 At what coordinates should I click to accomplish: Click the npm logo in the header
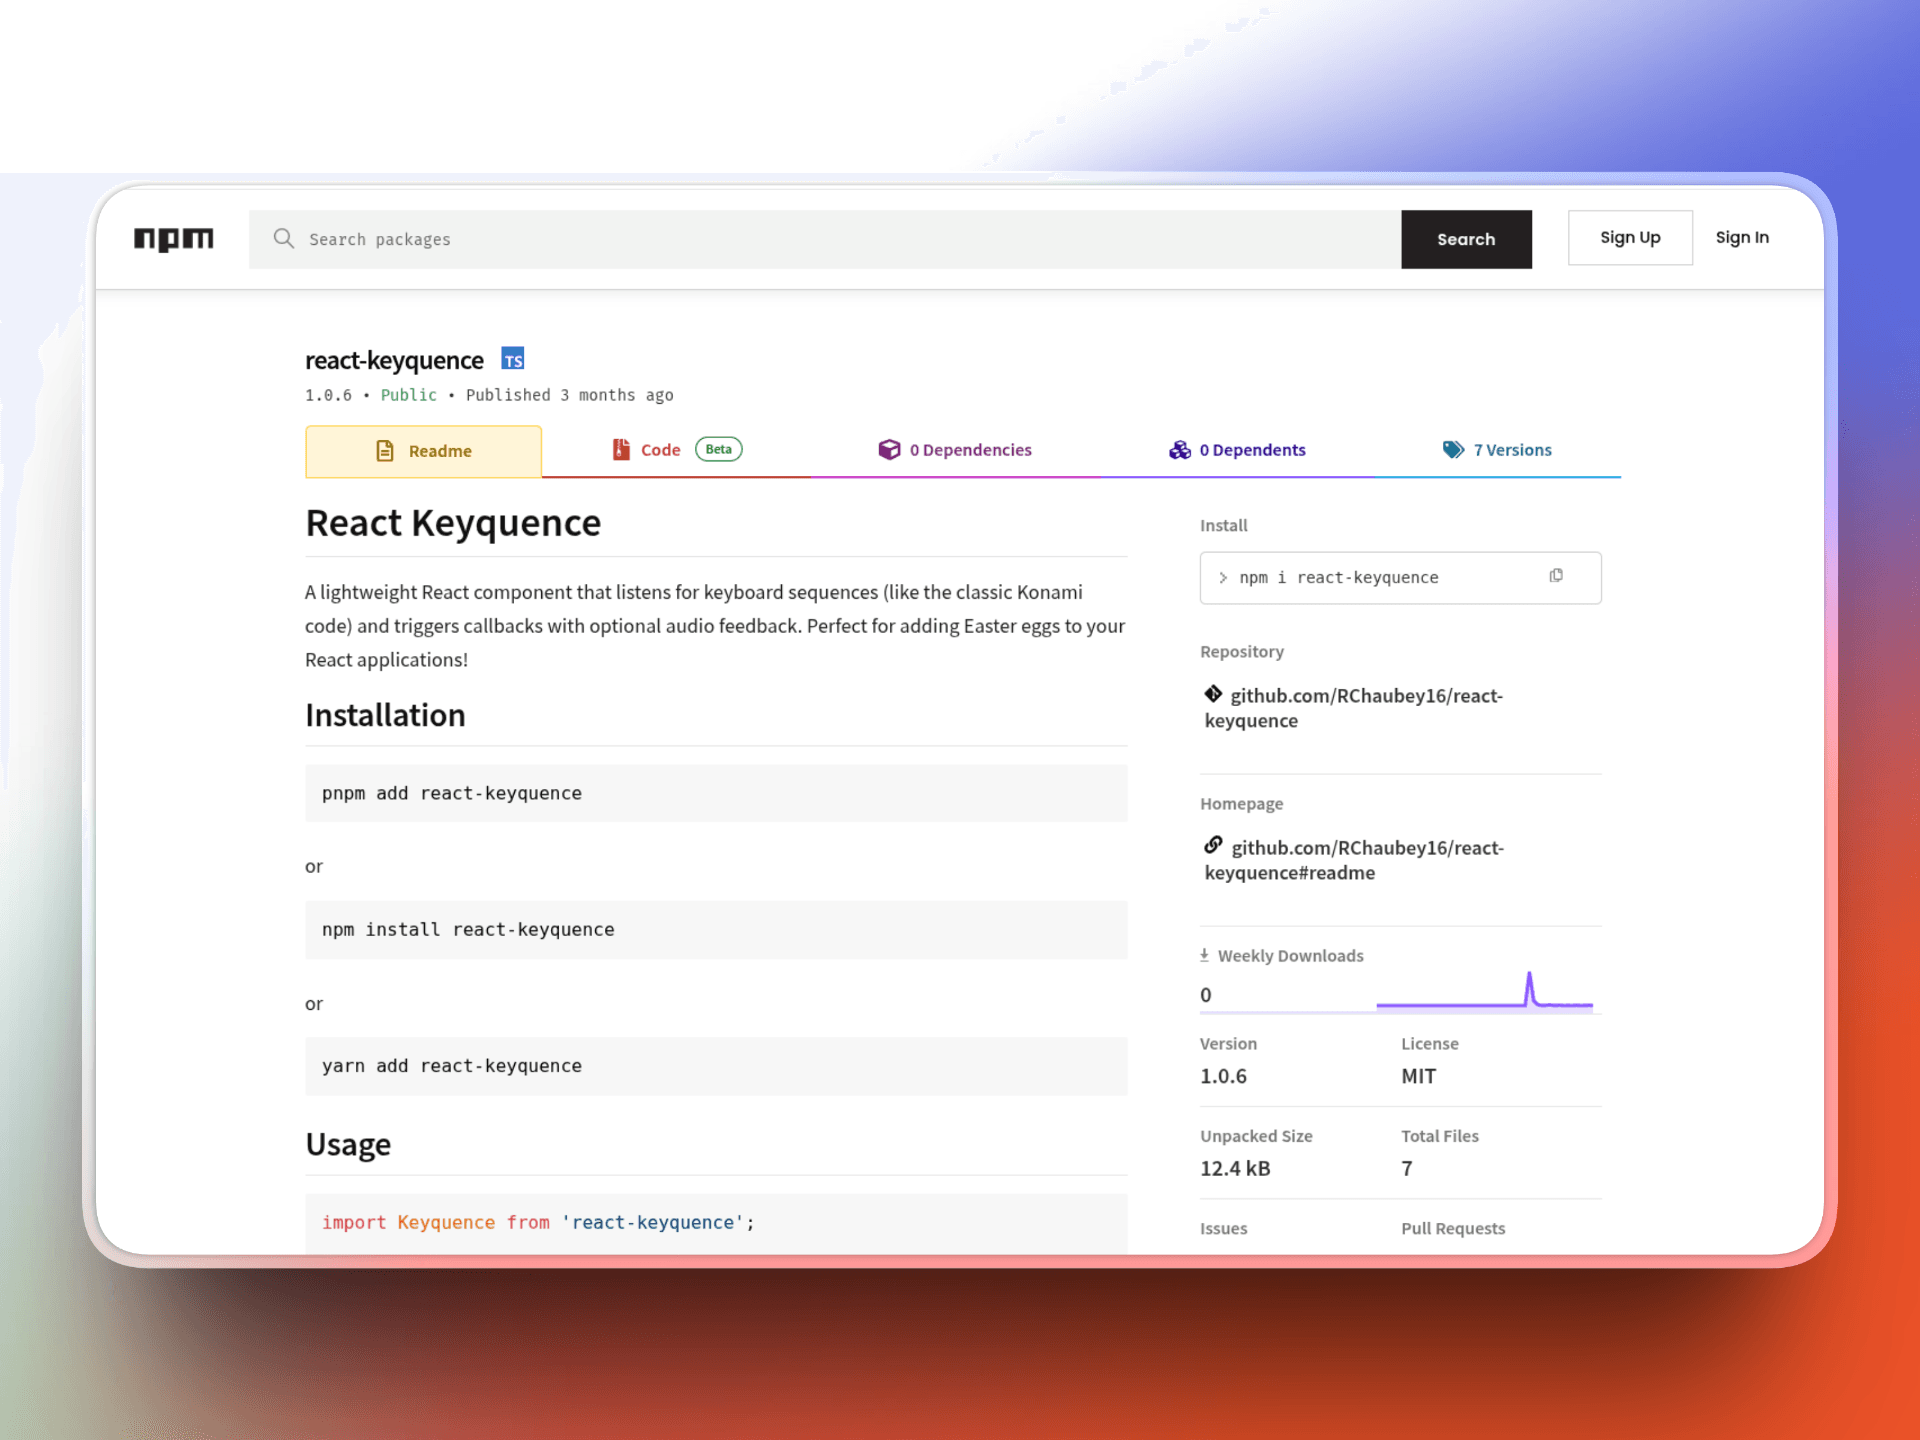(174, 239)
